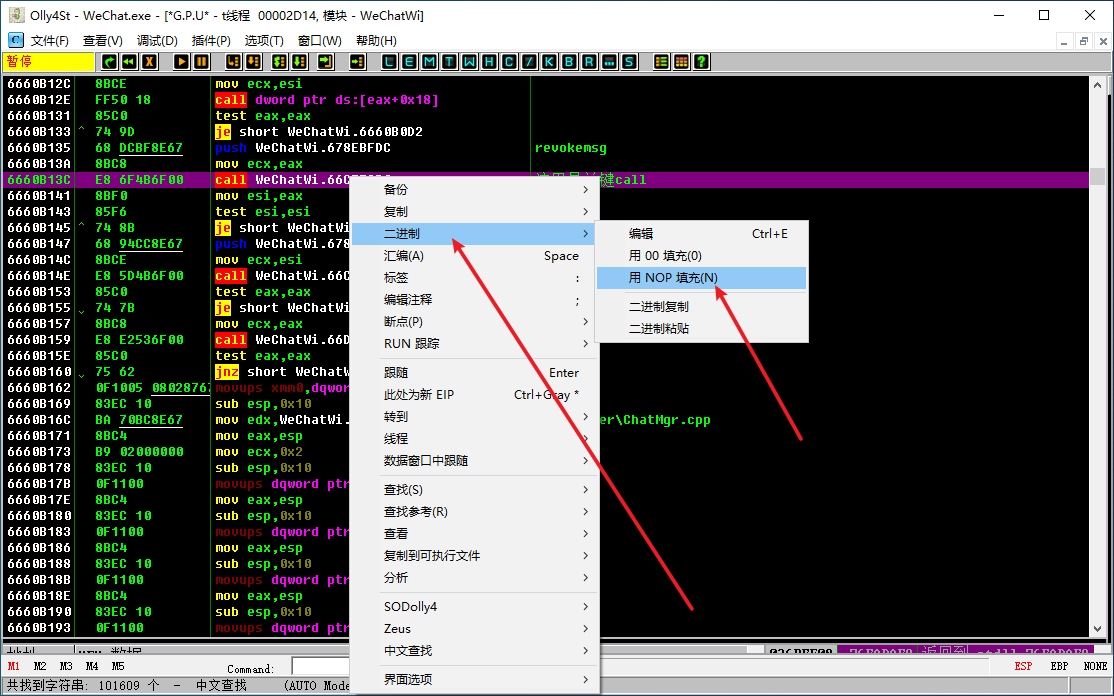Viewport: 1114px width, 696px height.
Task: Open the 帮助(H) menu
Action: pyautogui.click(x=377, y=40)
